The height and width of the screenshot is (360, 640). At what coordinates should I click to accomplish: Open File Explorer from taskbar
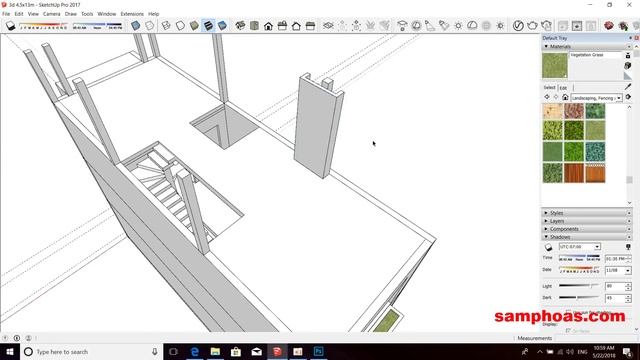215,351
